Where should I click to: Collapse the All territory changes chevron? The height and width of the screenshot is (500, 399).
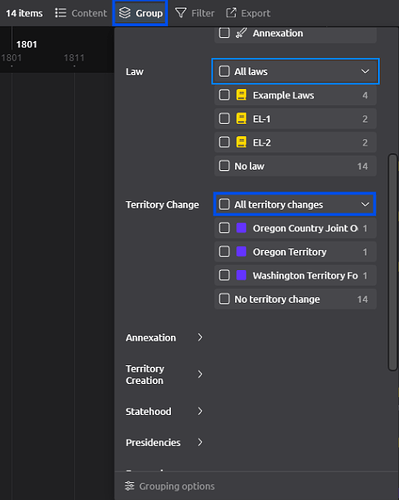point(365,204)
